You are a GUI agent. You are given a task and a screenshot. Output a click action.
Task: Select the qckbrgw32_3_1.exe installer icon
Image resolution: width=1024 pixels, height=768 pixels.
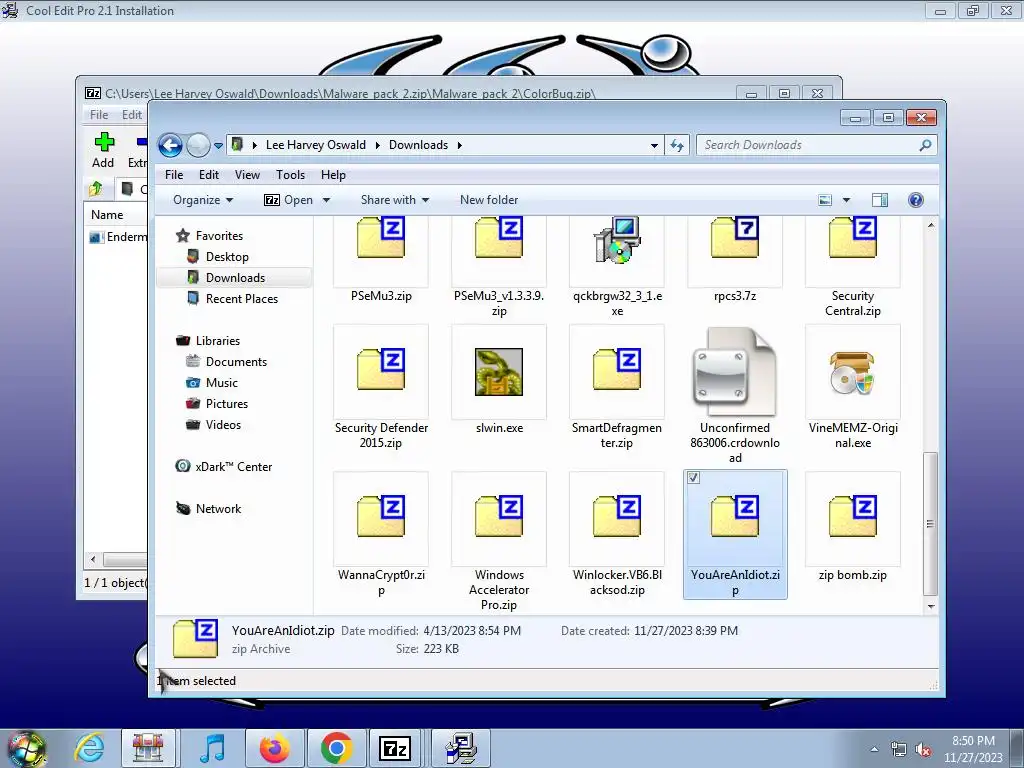coord(617,240)
